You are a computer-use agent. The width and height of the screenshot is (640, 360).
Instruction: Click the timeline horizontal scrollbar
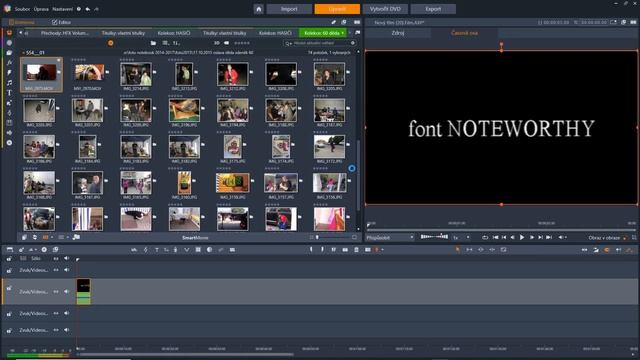[186, 354]
